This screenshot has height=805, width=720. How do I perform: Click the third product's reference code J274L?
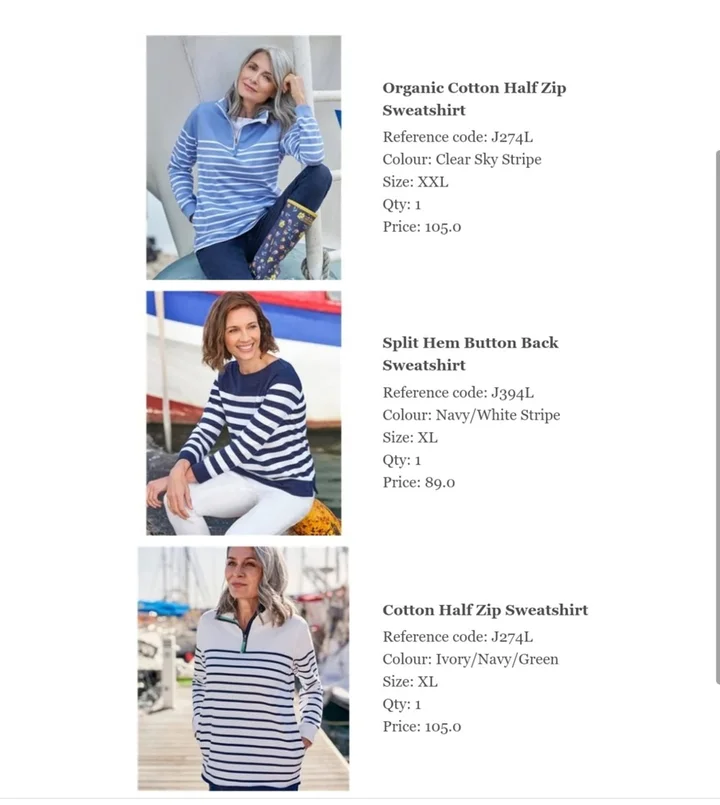[x=512, y=637]
